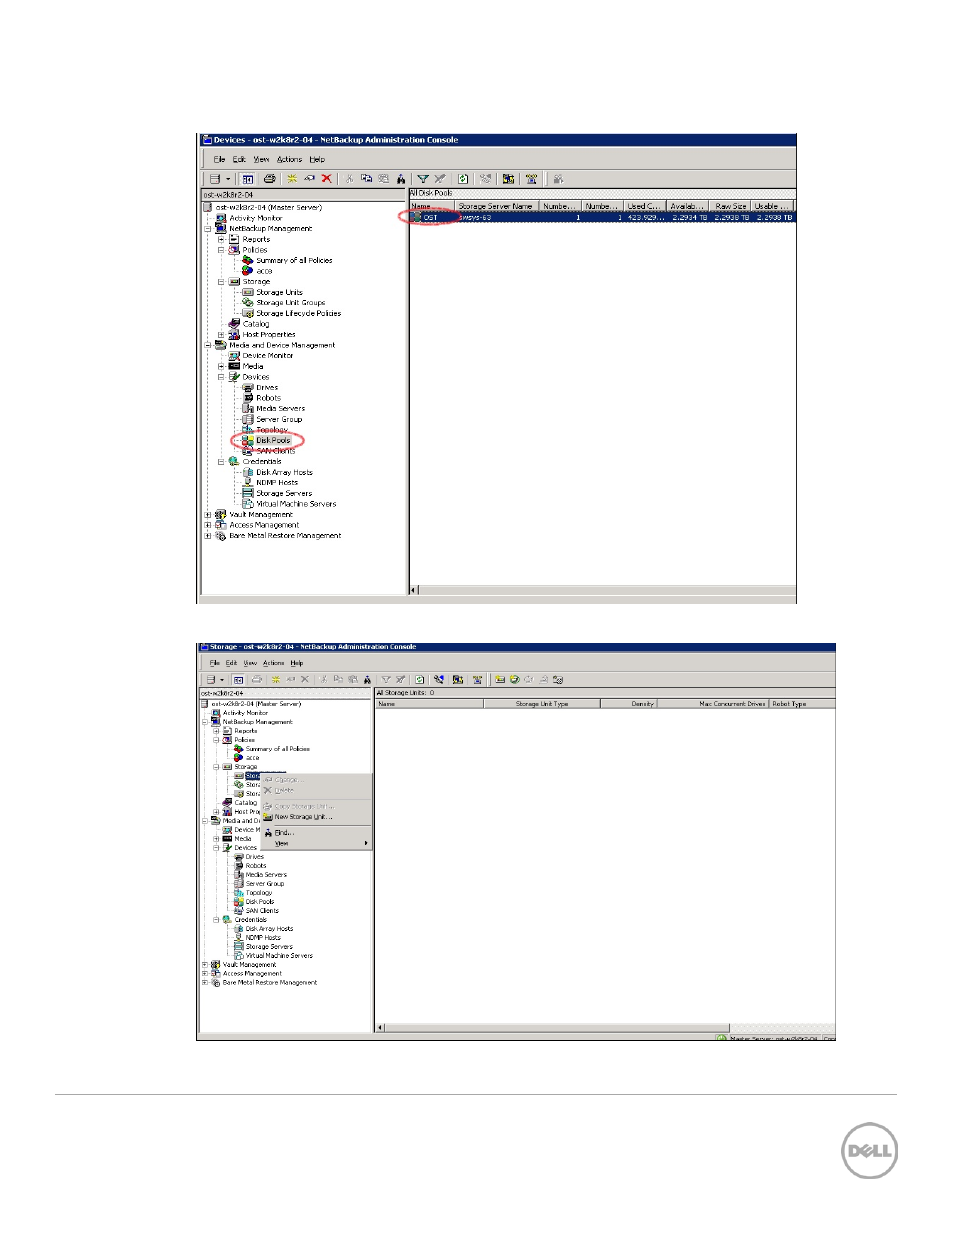954x1235 pixels.
Task: Open View menu in Devices console window
Action: click(261, 159)
